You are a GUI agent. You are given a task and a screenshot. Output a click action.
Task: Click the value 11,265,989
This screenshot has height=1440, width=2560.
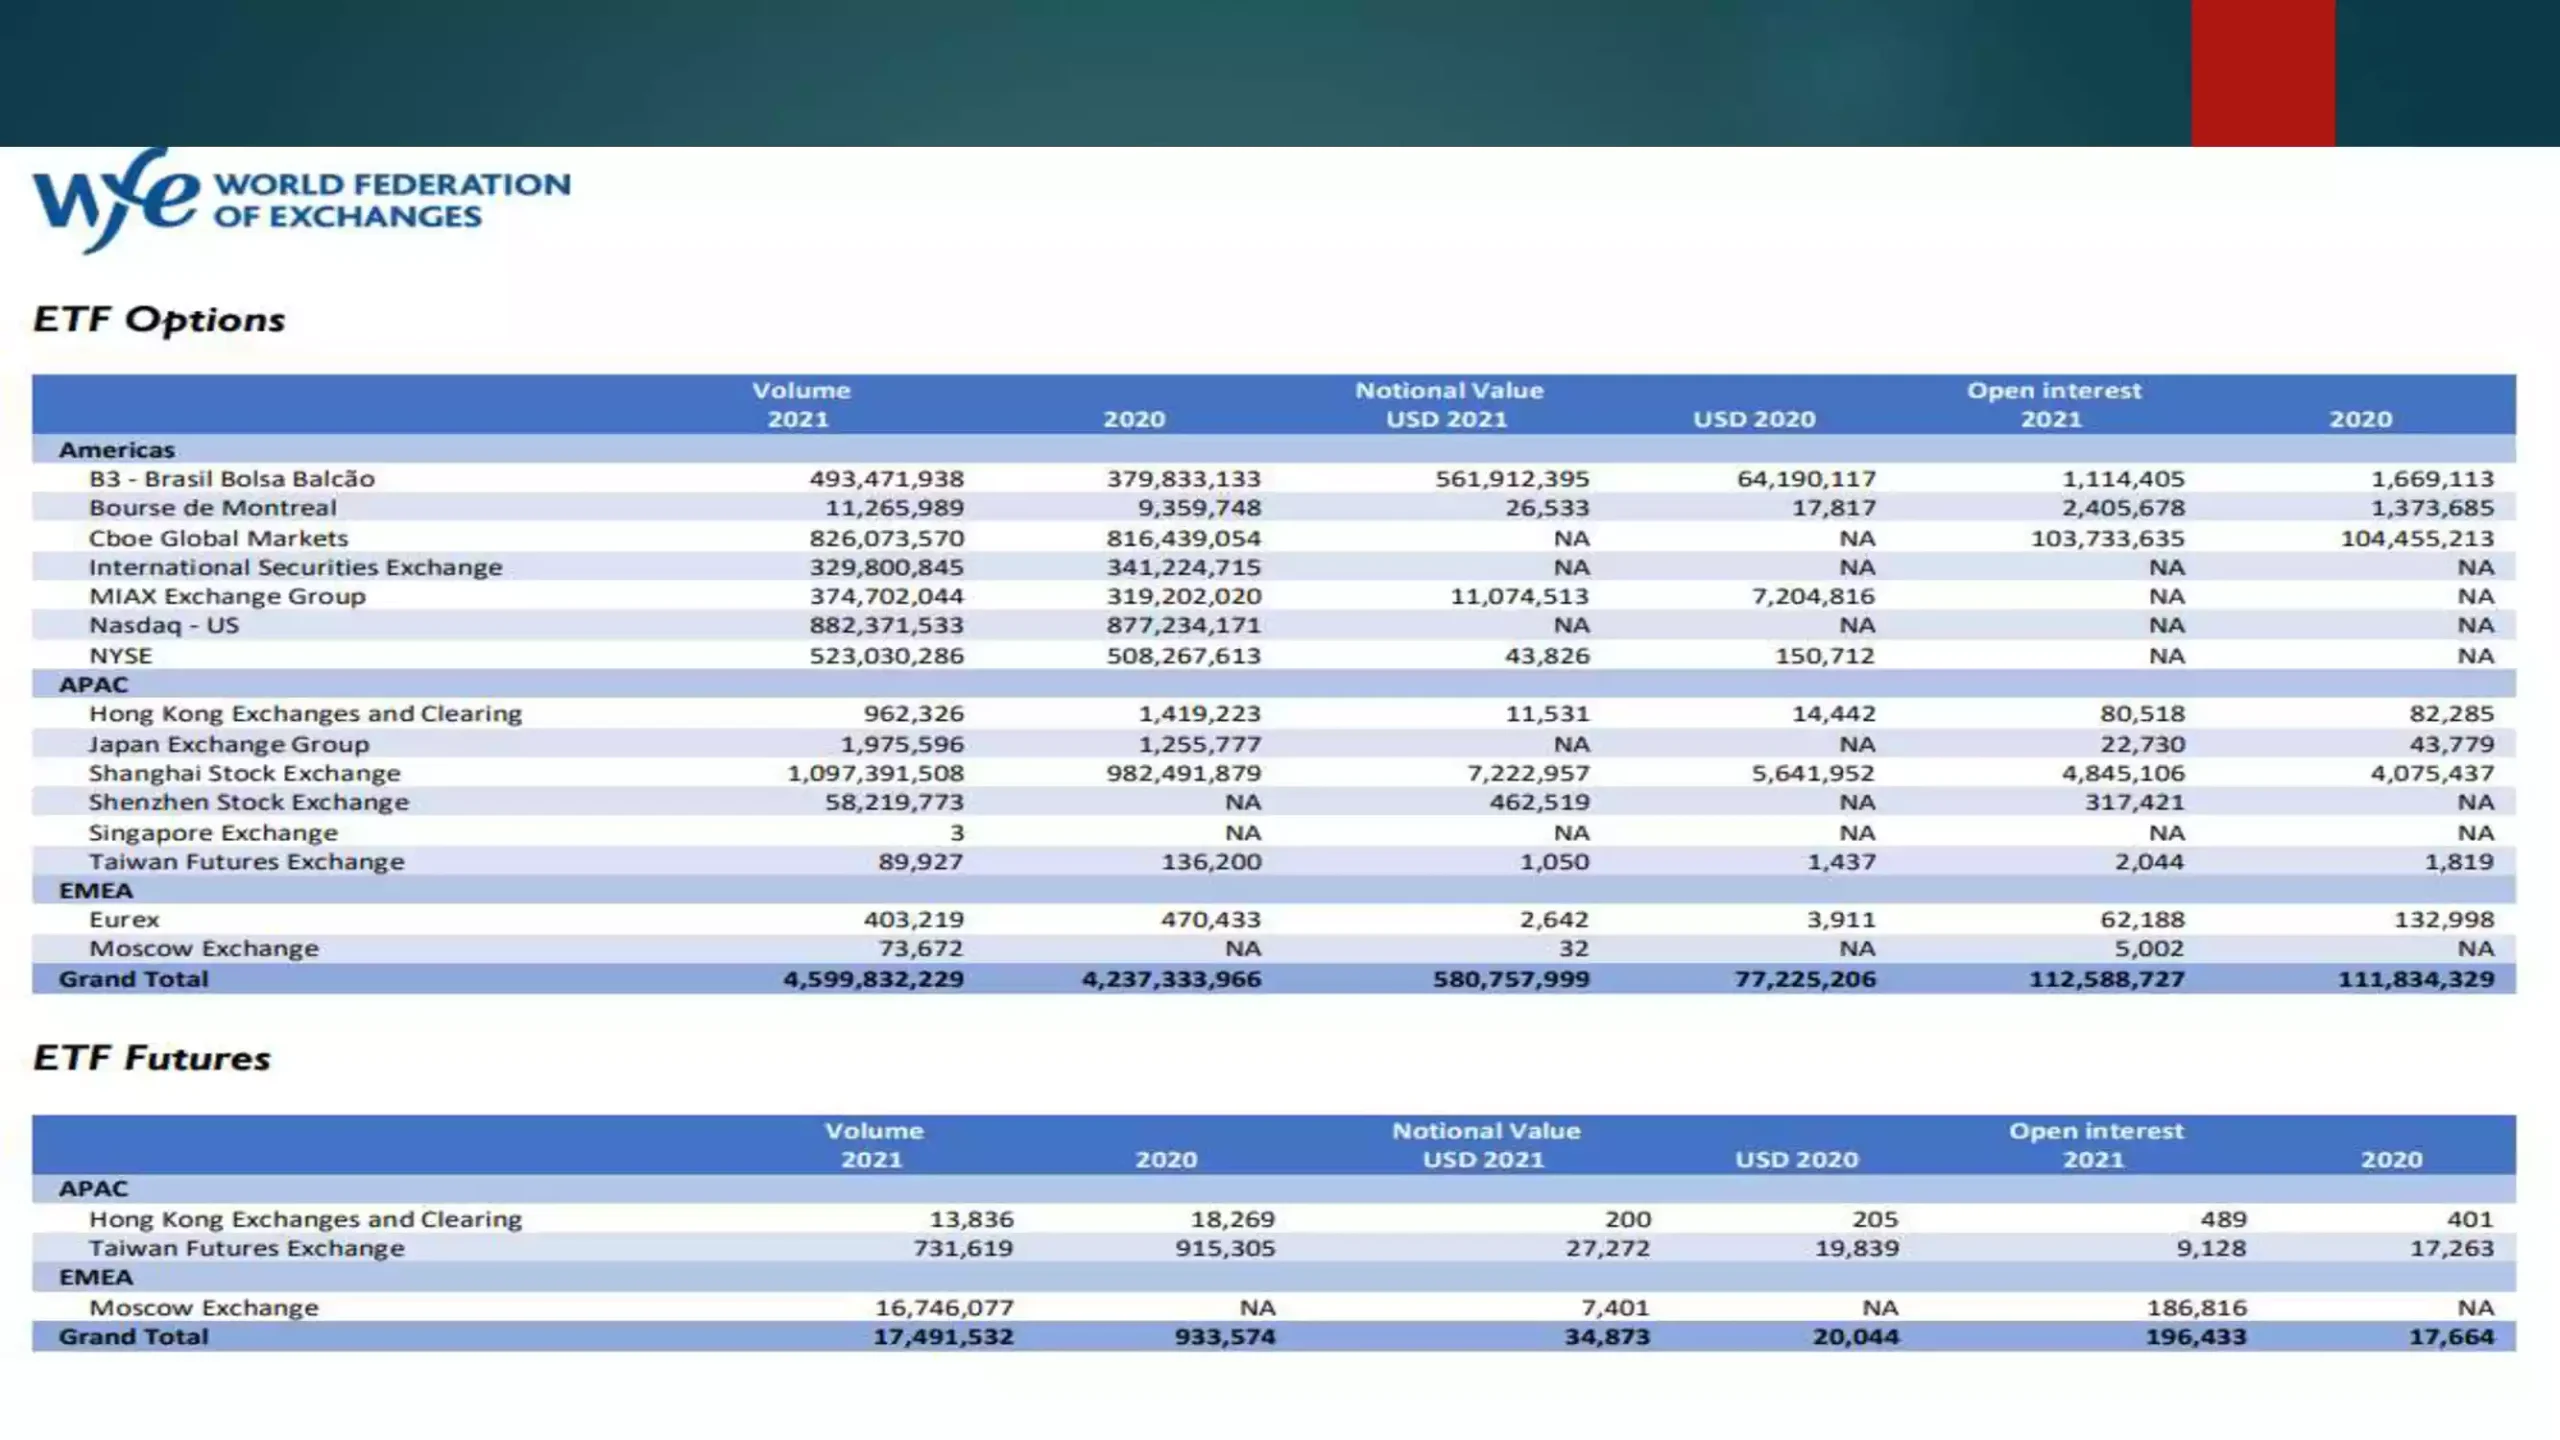(895, 508)
